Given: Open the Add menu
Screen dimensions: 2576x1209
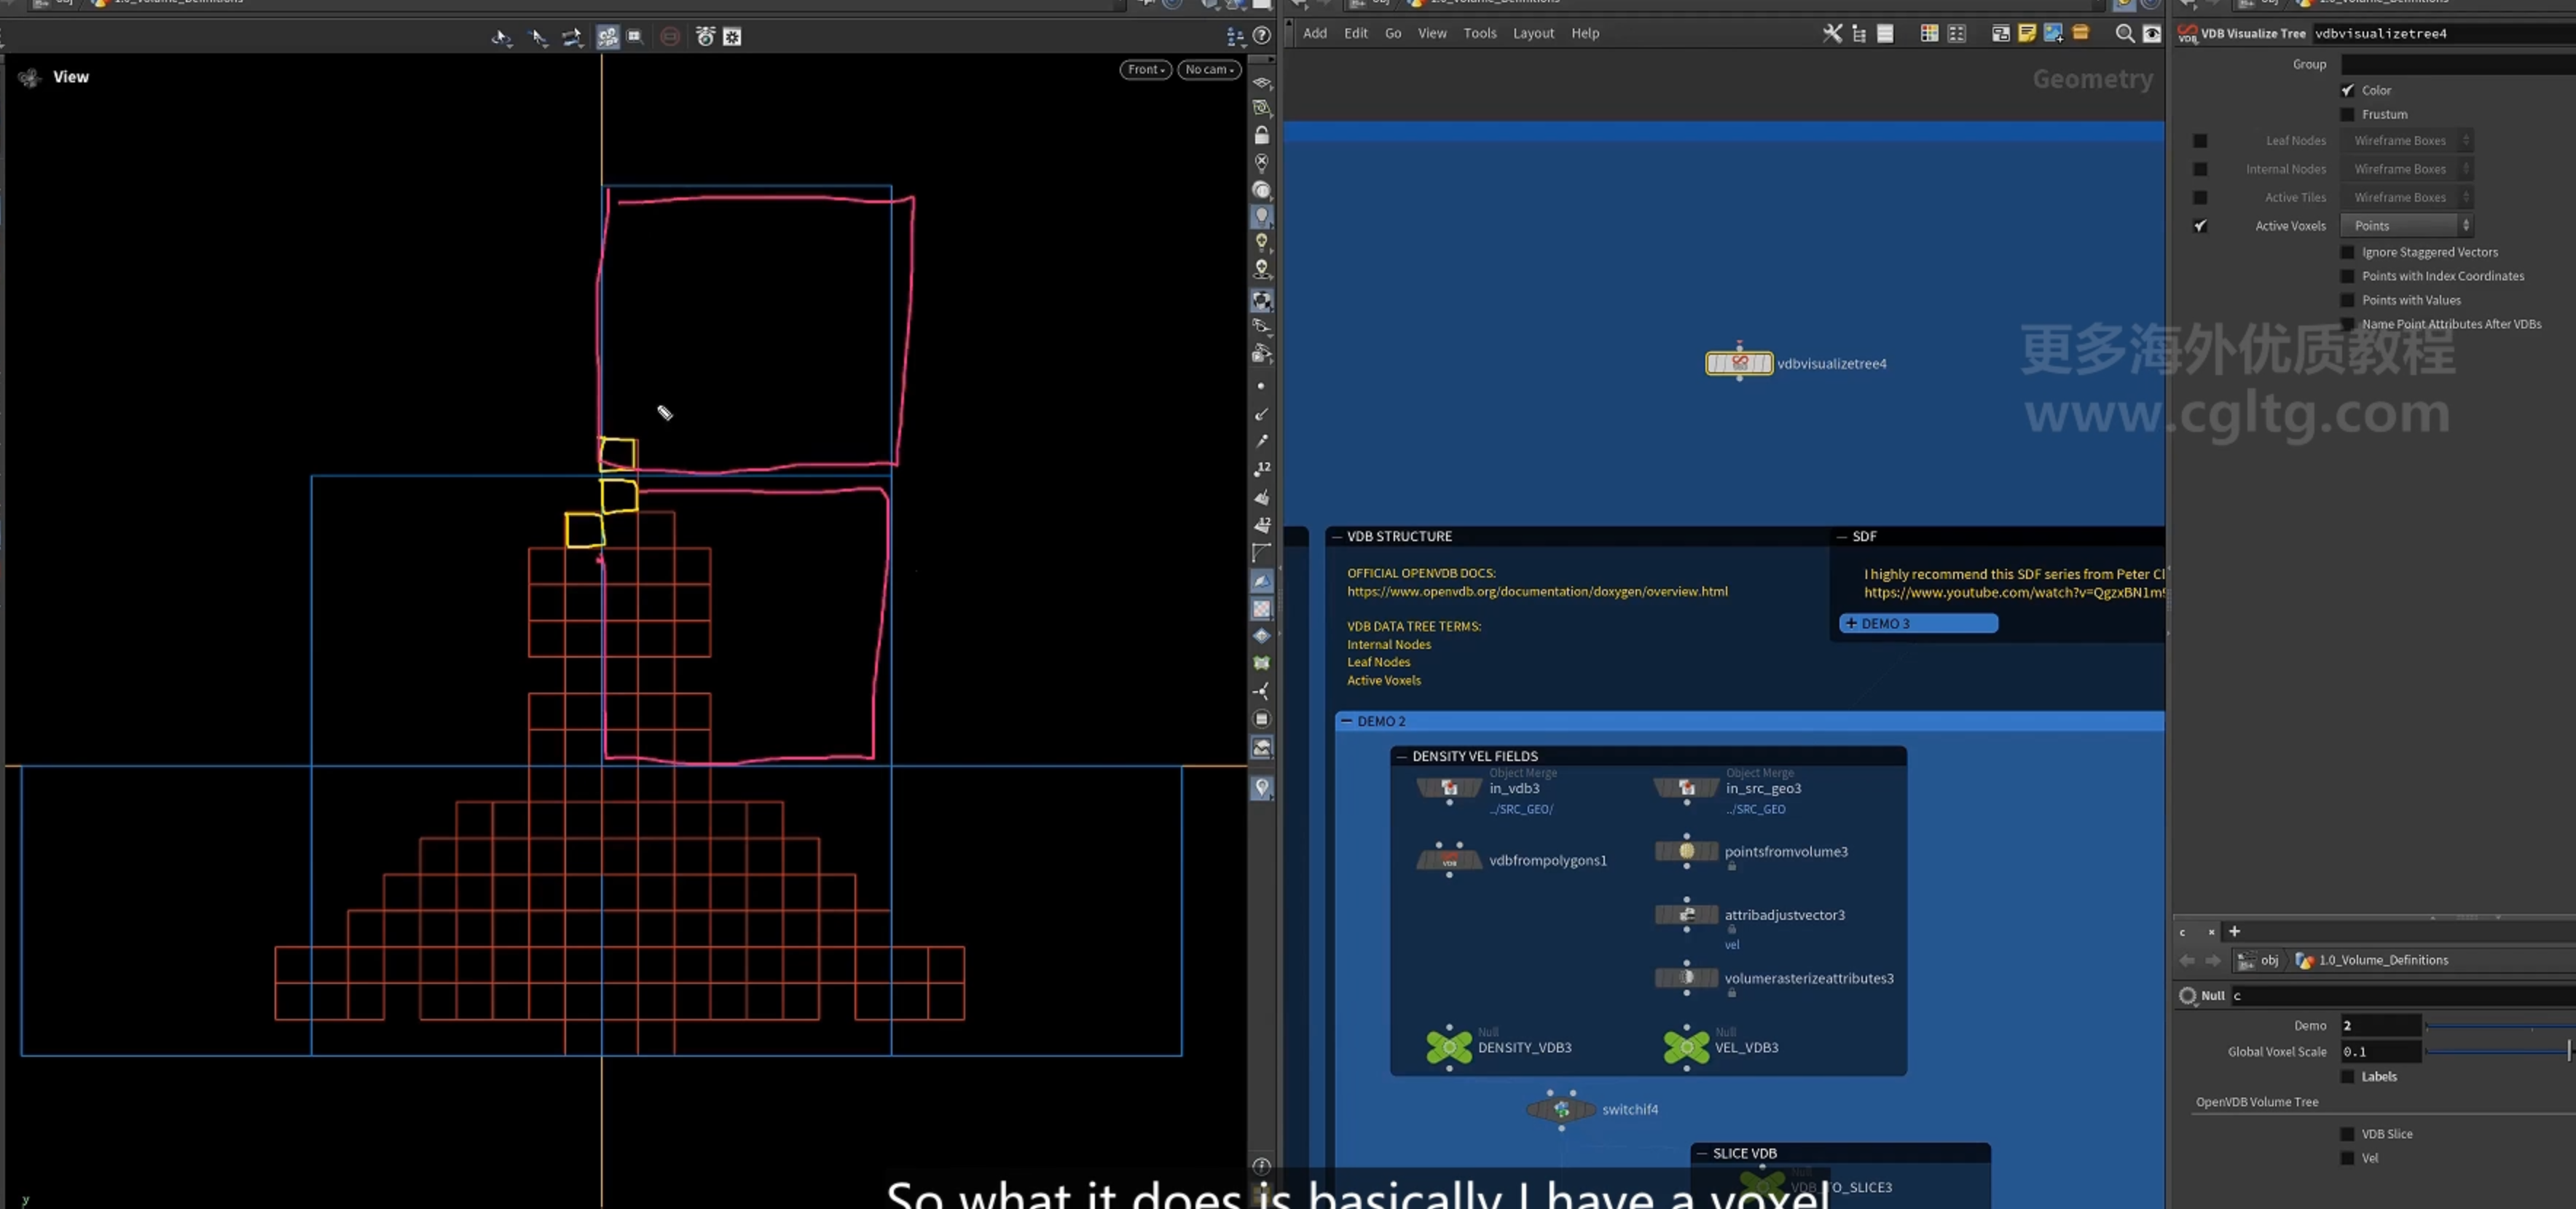Looking at the screenshot, I should pos(1315,33).
